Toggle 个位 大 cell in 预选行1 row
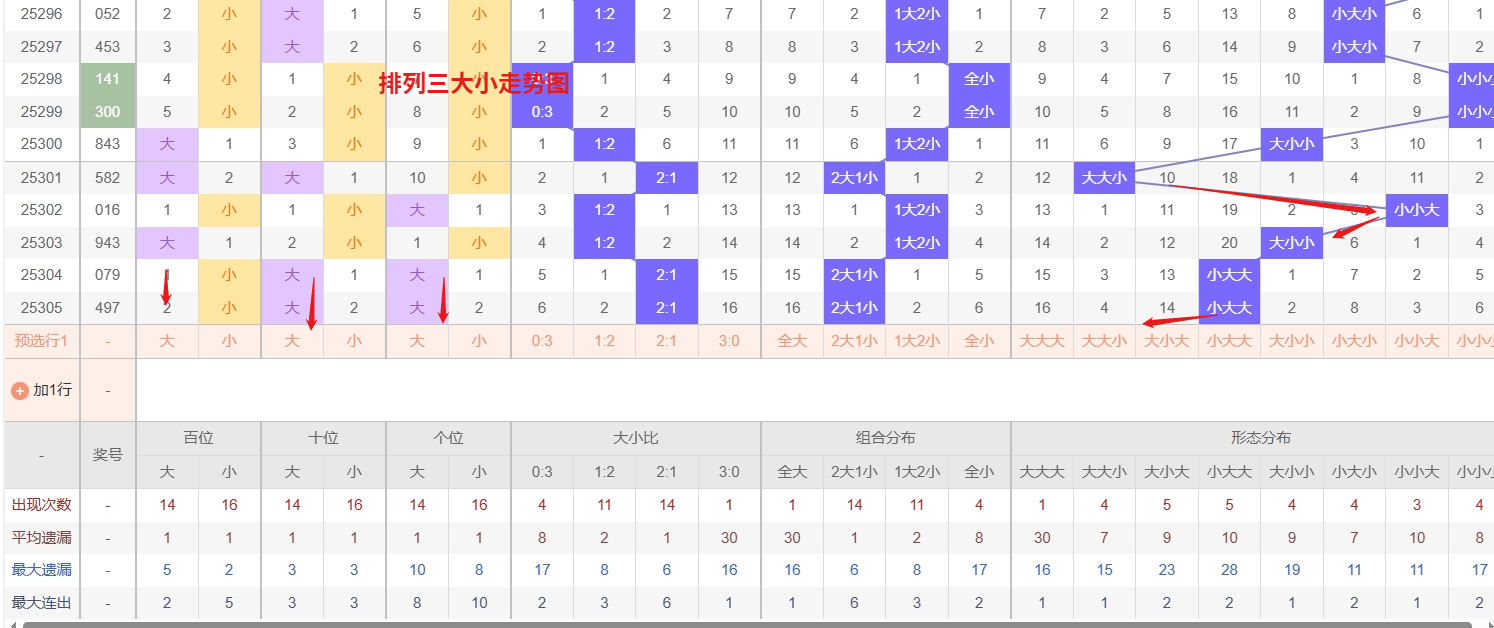This screenshot has width=1494, height=628. pyautogui.click(x=417, y=341)
